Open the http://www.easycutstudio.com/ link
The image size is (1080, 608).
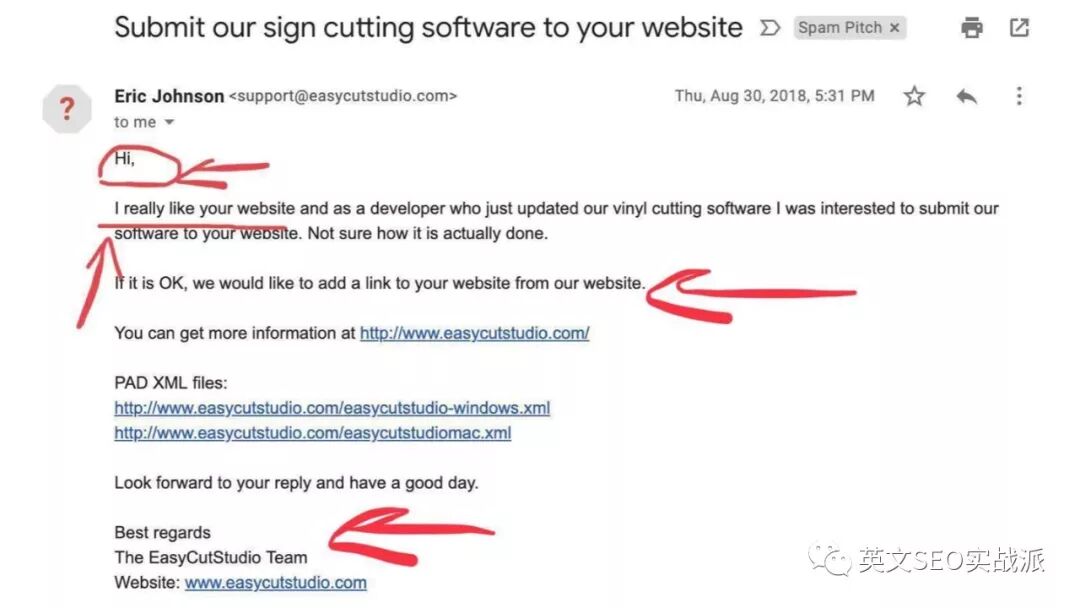(x=475, y=333)
